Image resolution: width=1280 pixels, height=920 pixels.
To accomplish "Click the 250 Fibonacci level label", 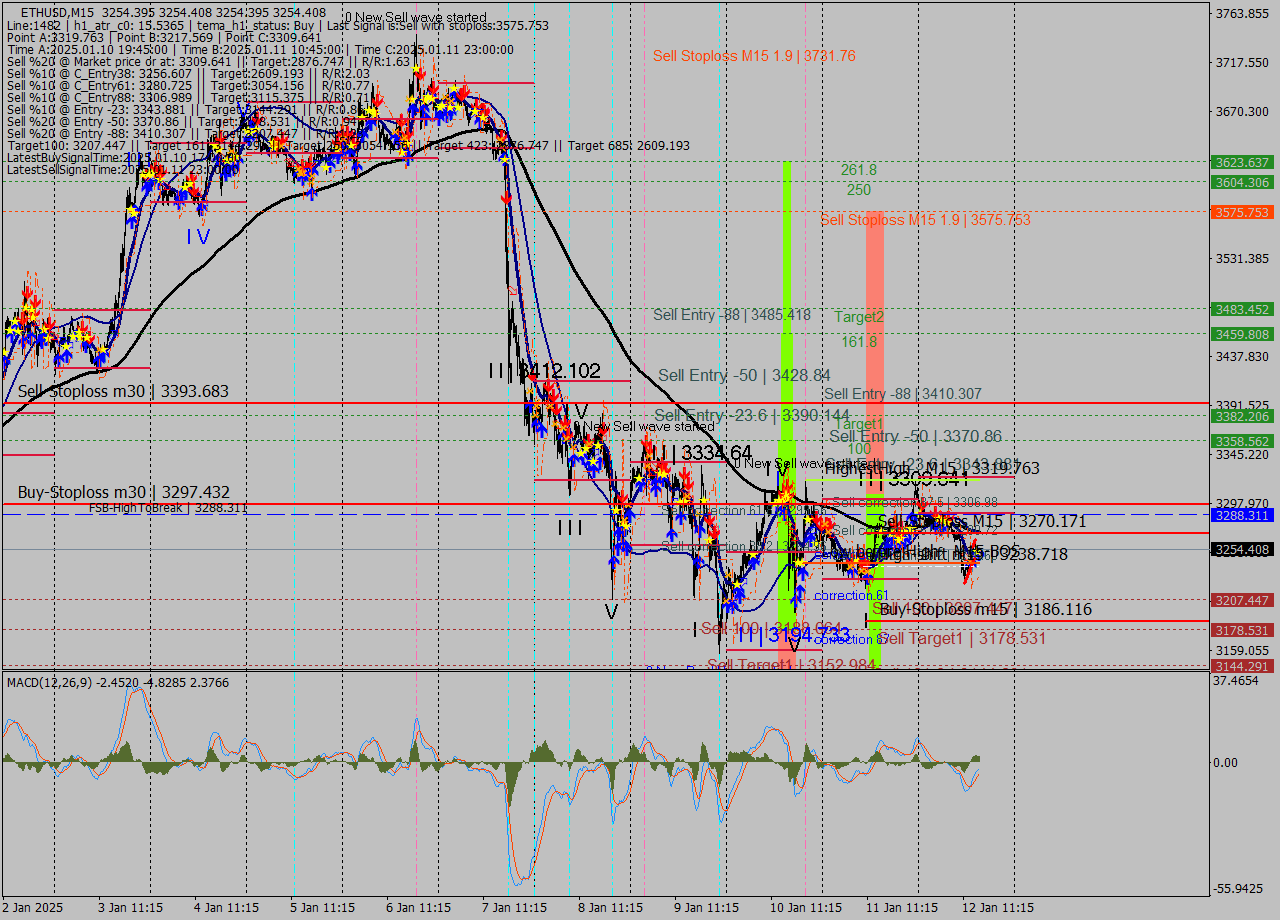I will [858, 190].
